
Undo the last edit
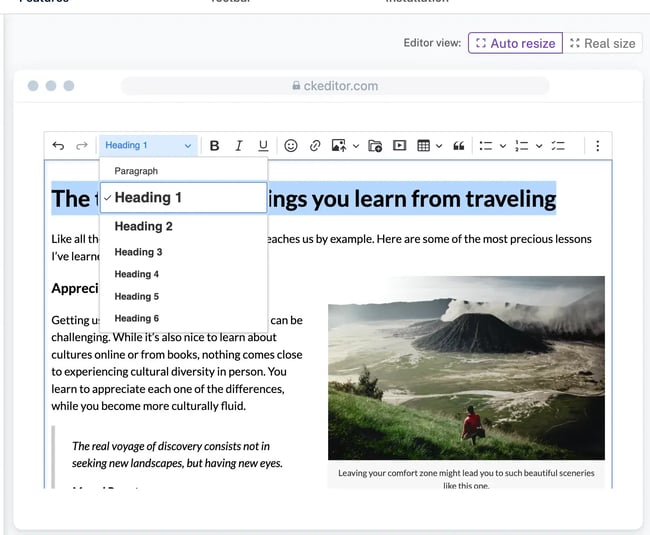coord(58,145)
